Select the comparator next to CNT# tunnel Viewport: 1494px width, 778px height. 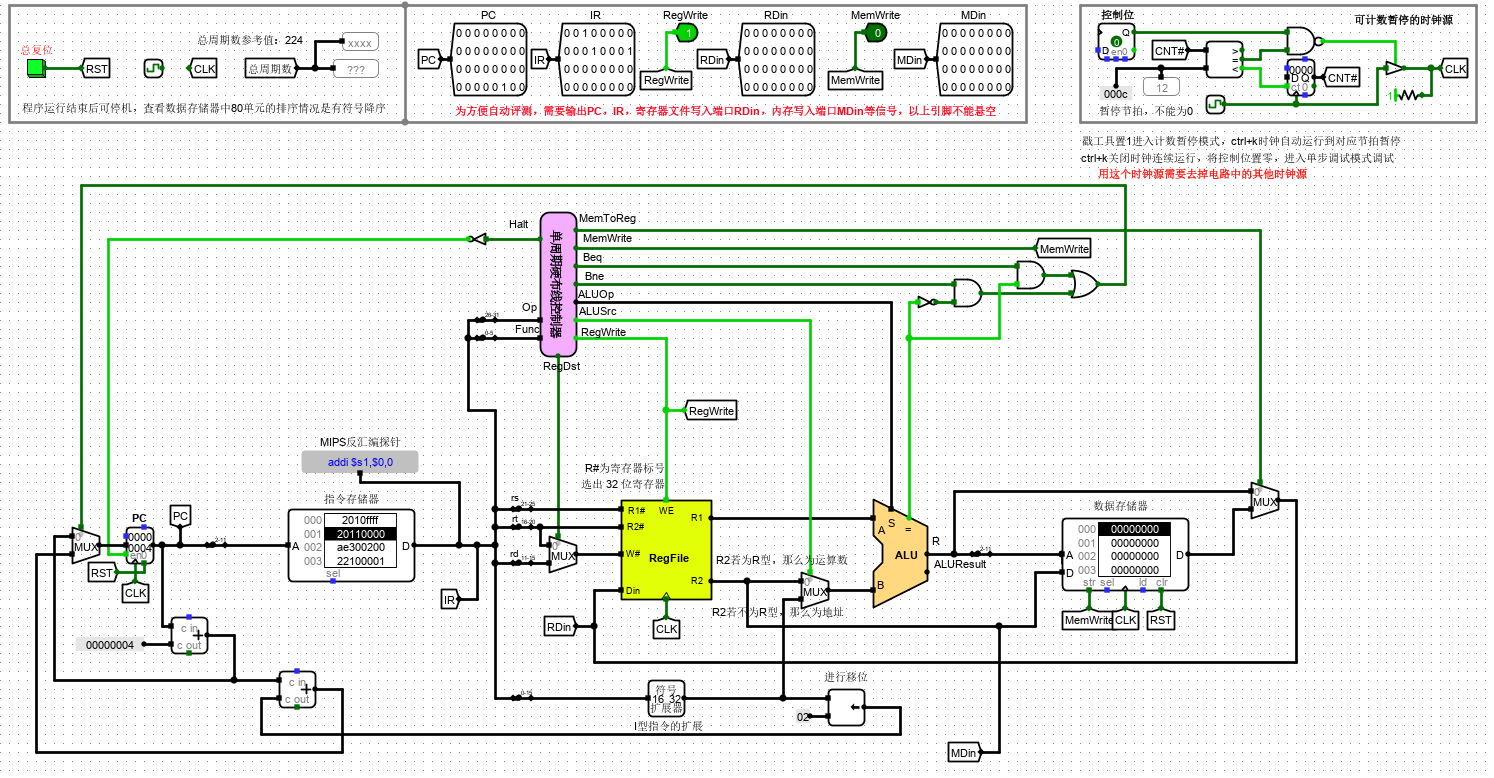tap(1223, 60)
